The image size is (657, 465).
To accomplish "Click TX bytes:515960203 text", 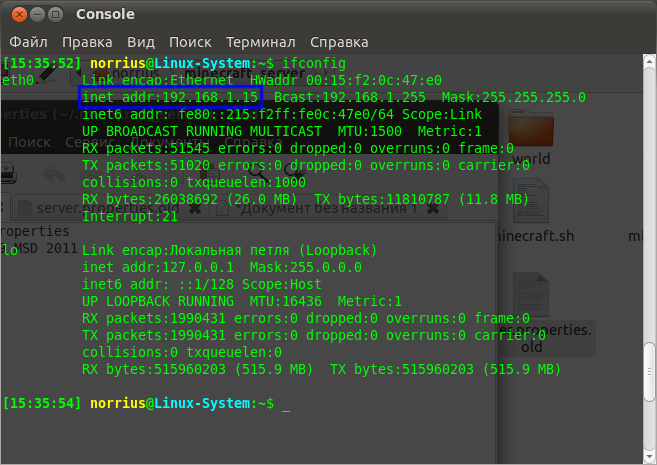I will 402,369.
